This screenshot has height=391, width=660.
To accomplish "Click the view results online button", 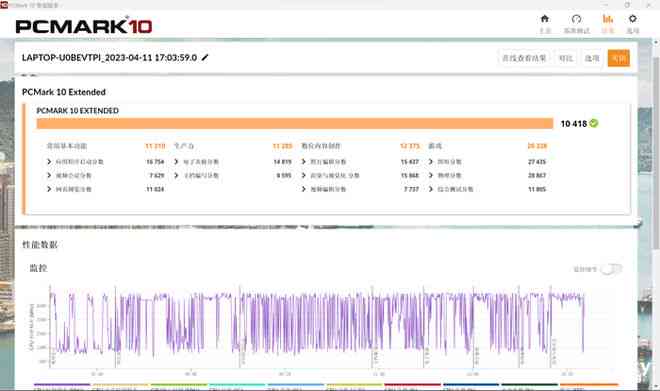I will pos(524,58).
